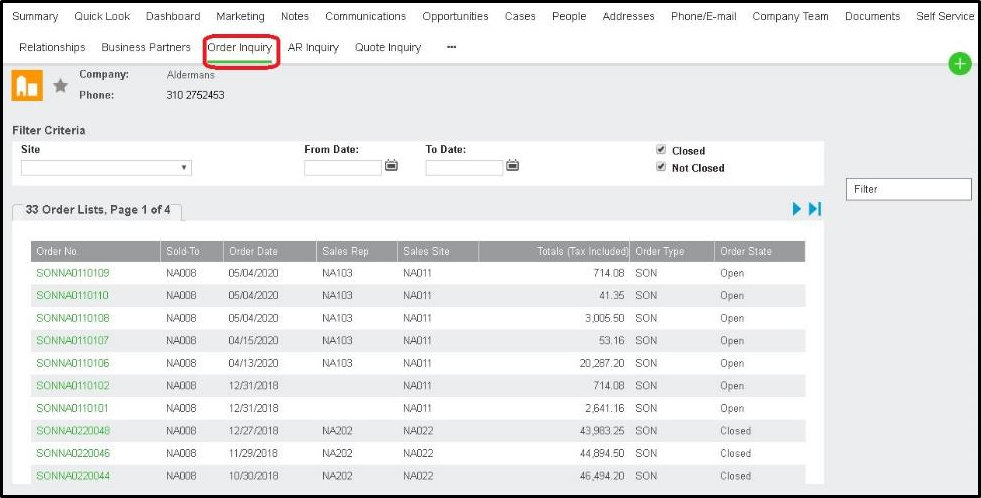981x498 pixels.
Task: Open the From Date calendar picker
Action: click(391, 166)
